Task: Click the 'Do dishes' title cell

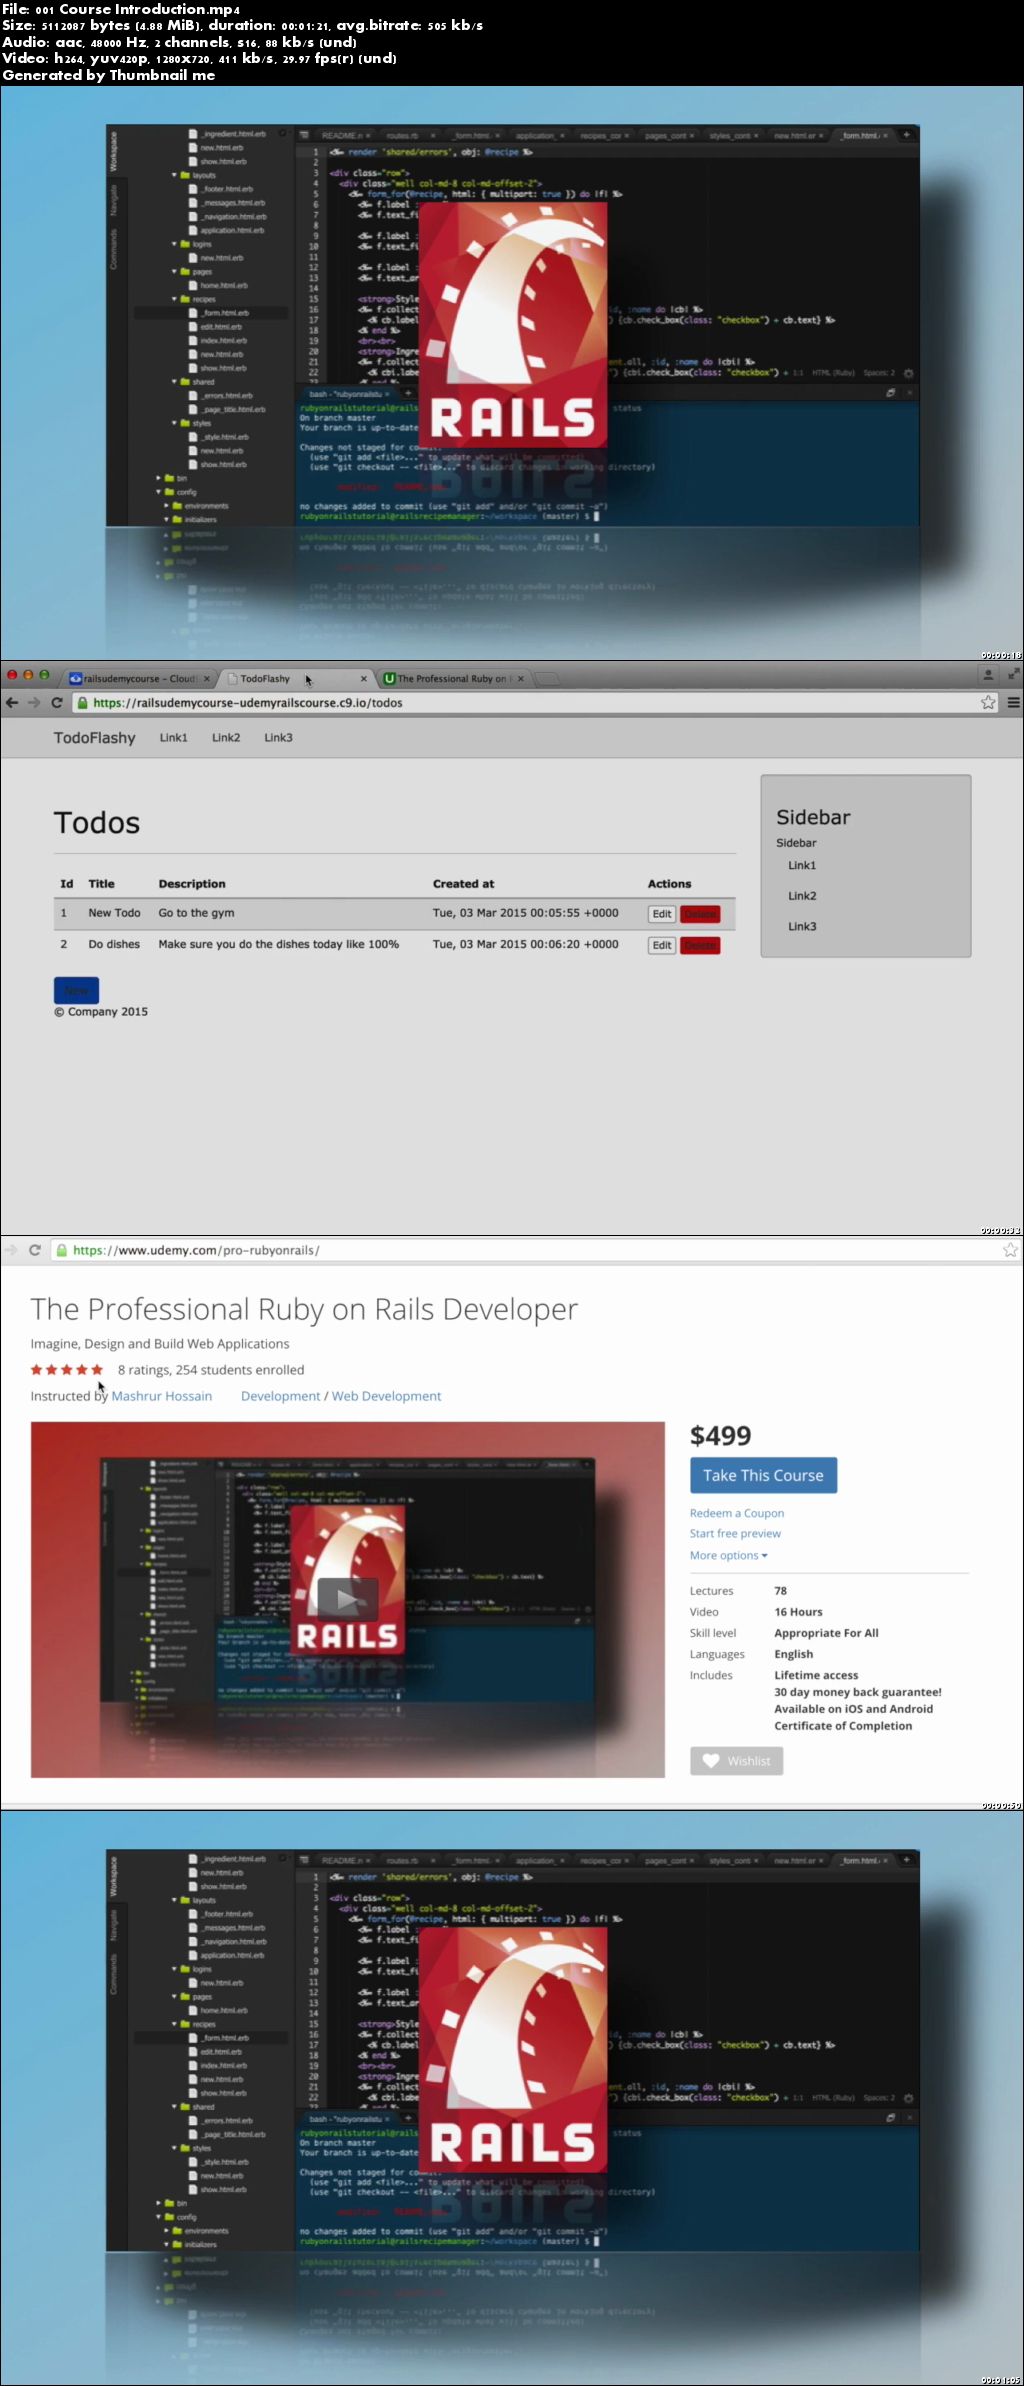Action: coord(114,944)
